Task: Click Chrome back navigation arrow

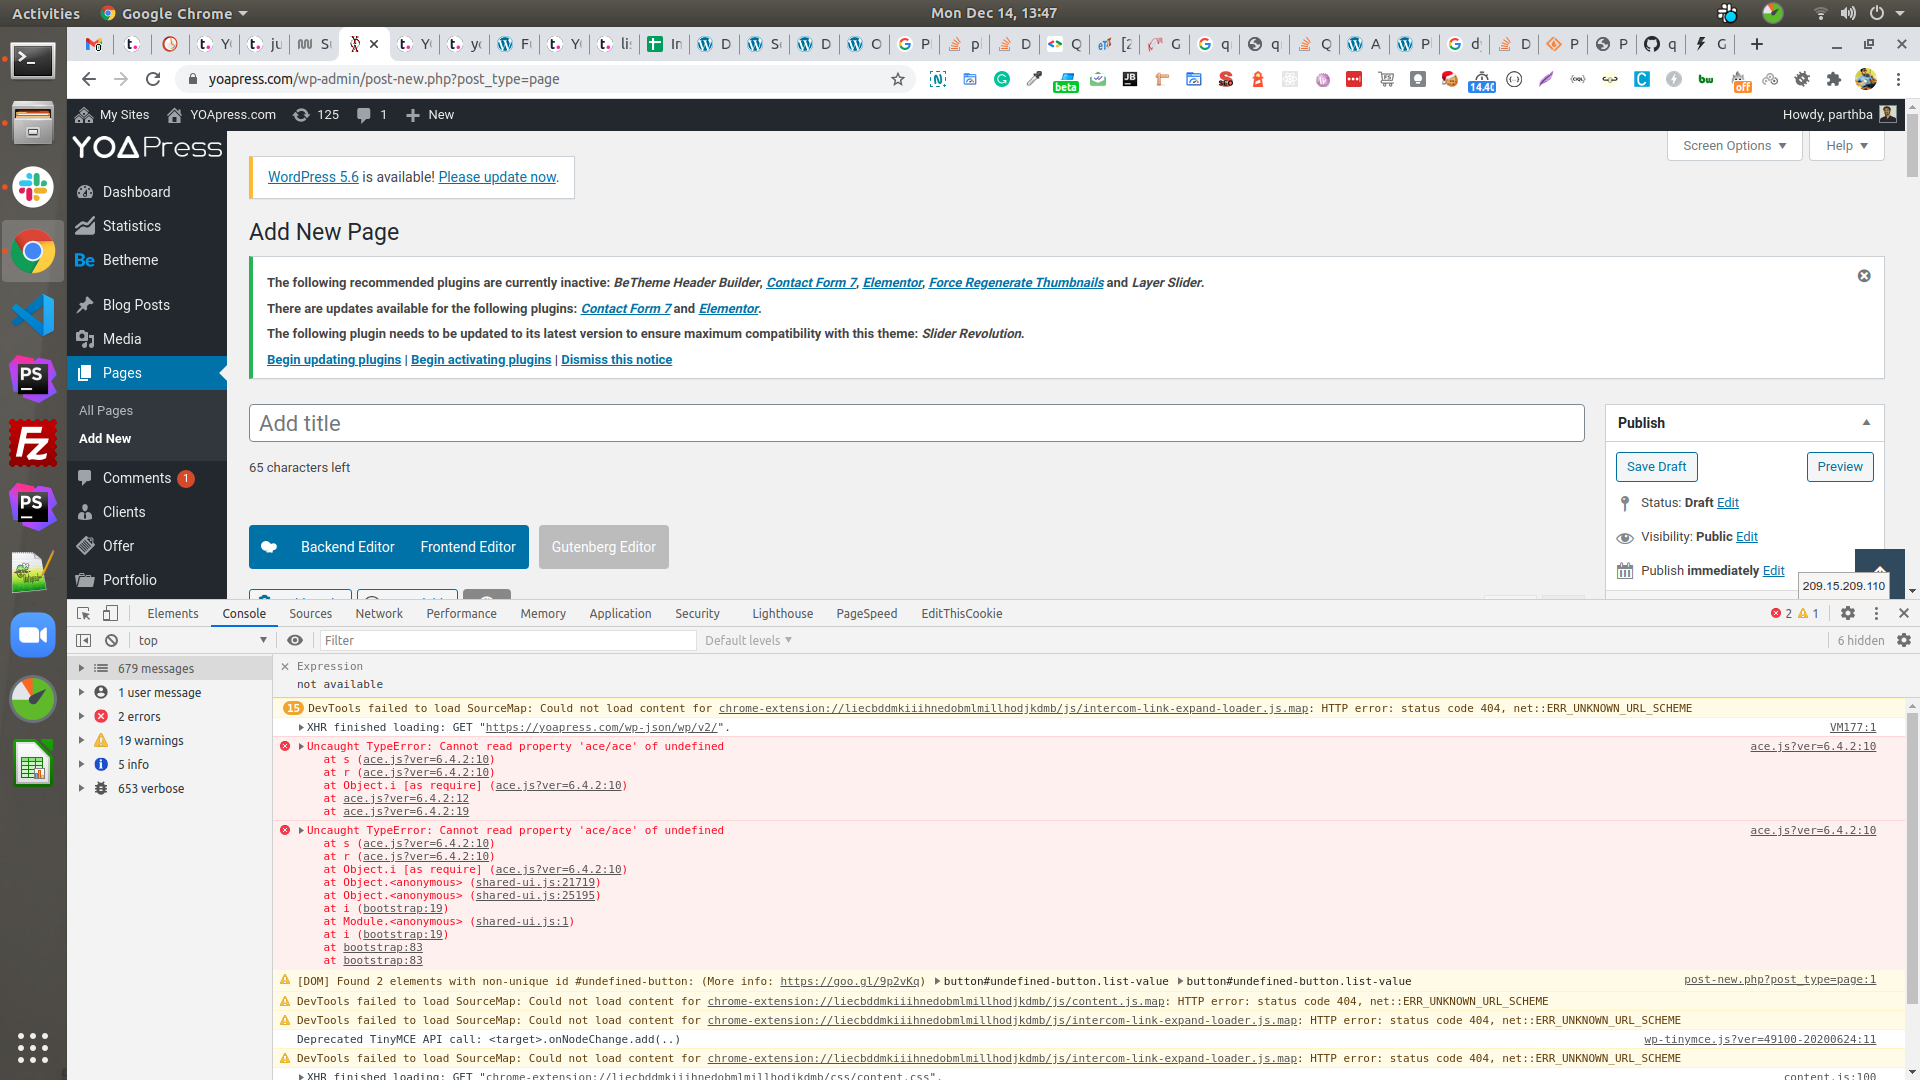Action: coord(89,79)
